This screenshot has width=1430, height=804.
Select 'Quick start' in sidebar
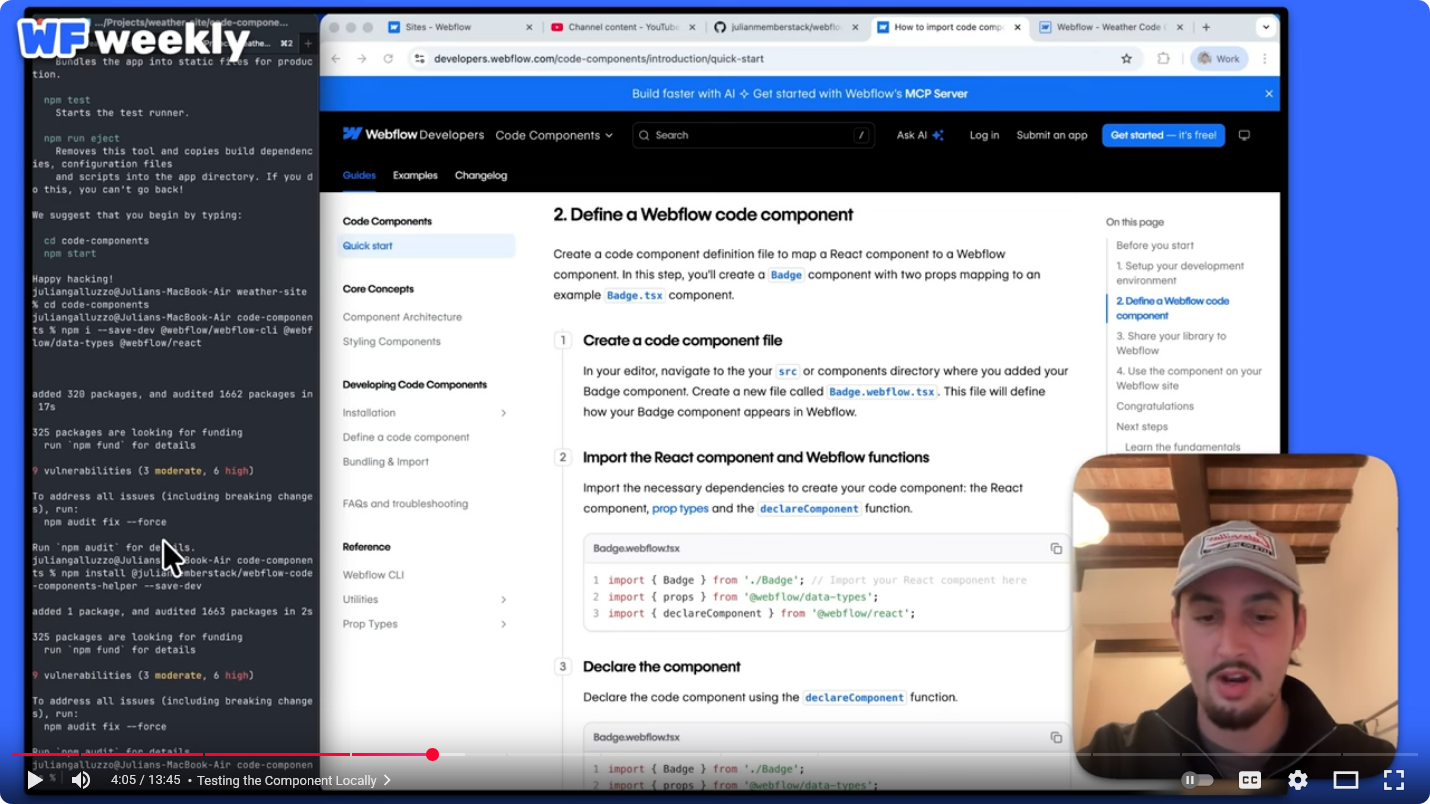(427, 246)
